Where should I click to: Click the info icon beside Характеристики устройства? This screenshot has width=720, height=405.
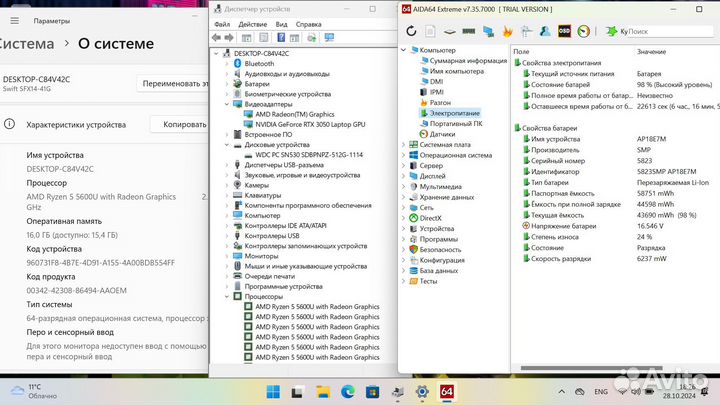[9, 124]
